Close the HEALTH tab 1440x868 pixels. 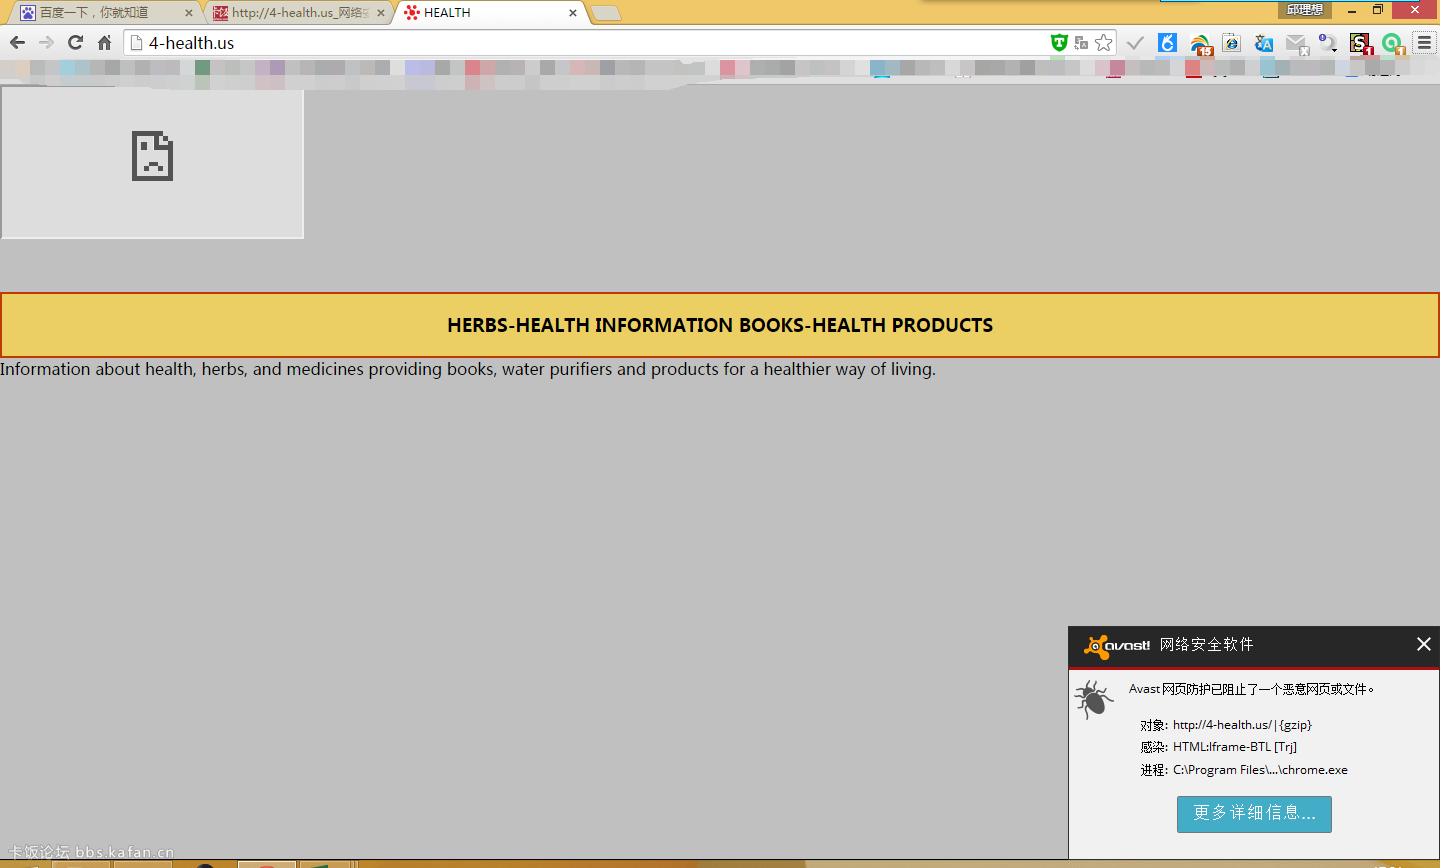click(x=573, y=13)
